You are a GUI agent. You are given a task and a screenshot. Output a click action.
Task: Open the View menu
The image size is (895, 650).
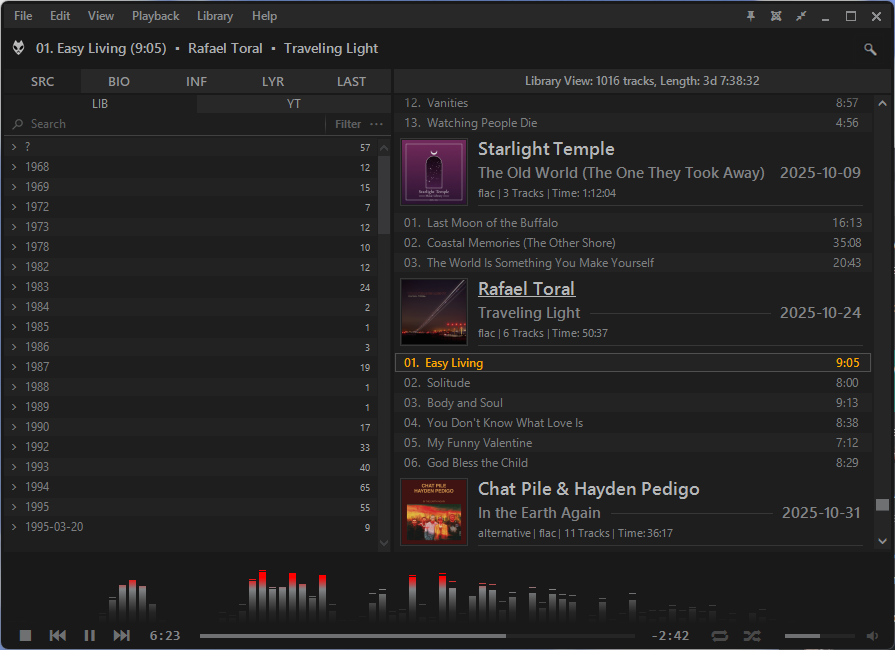[100, 16]
